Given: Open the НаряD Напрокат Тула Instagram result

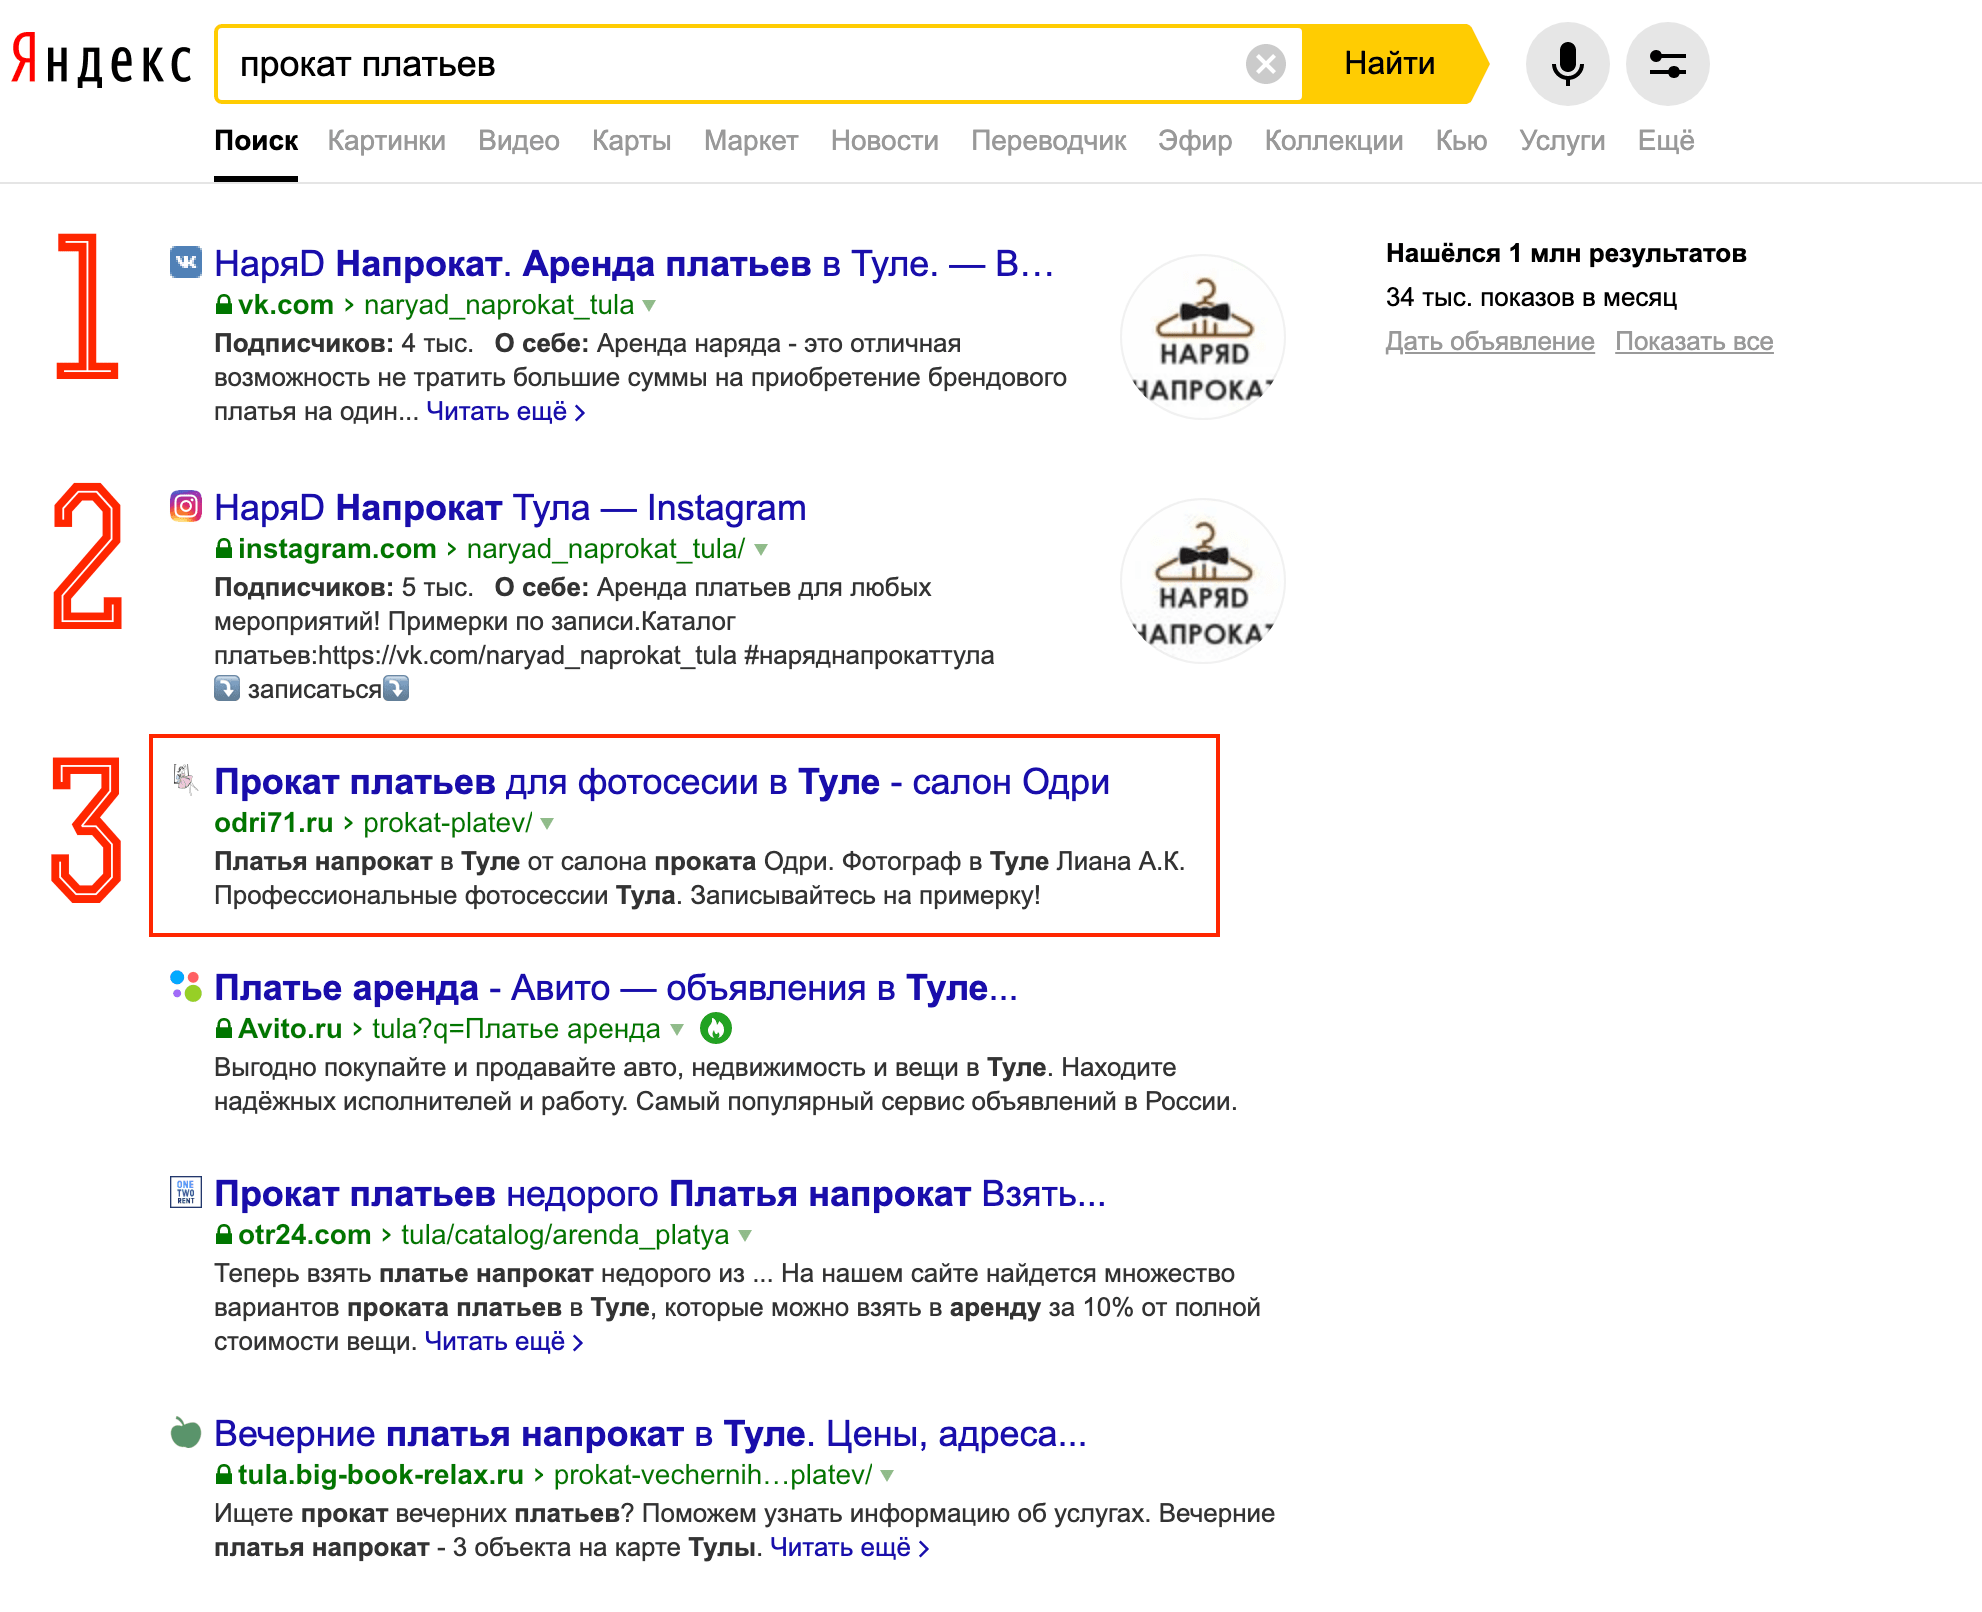Looking at the screenshot, I should tap(510, 507).
